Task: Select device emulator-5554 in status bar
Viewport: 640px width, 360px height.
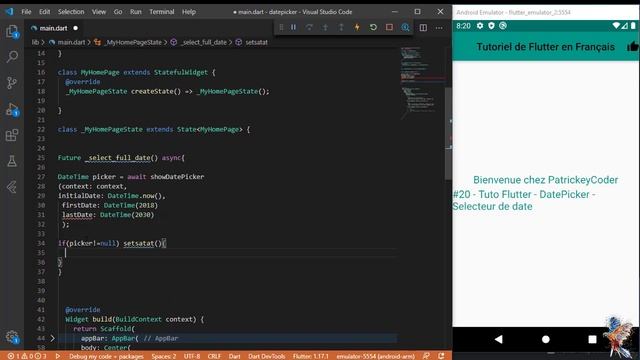Action: (376, 356)
